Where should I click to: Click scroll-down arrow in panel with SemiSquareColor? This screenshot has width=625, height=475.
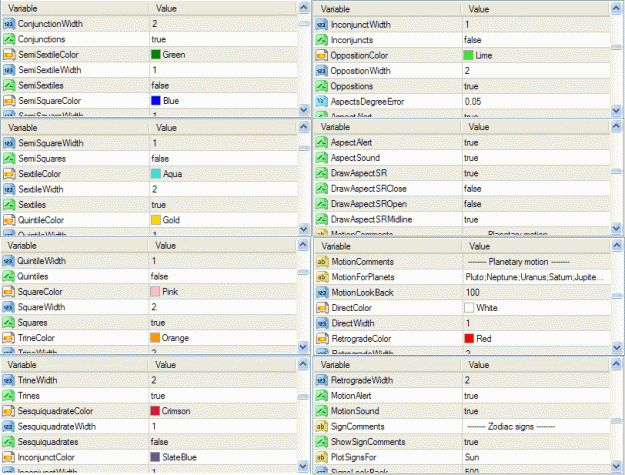coord(304,109)
